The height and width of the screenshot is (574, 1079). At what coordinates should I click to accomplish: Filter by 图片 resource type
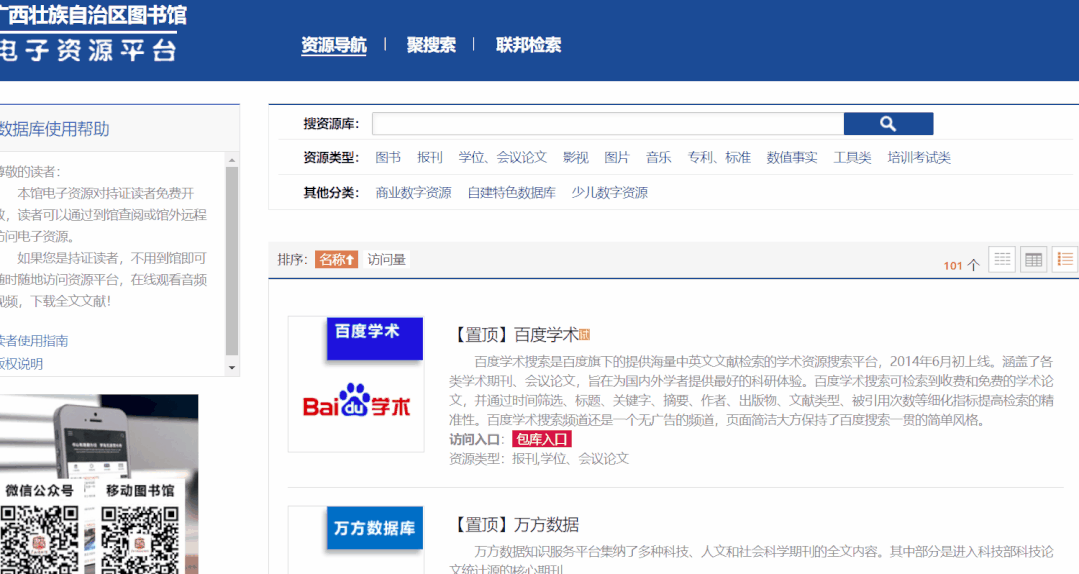(x=617, y=158)
